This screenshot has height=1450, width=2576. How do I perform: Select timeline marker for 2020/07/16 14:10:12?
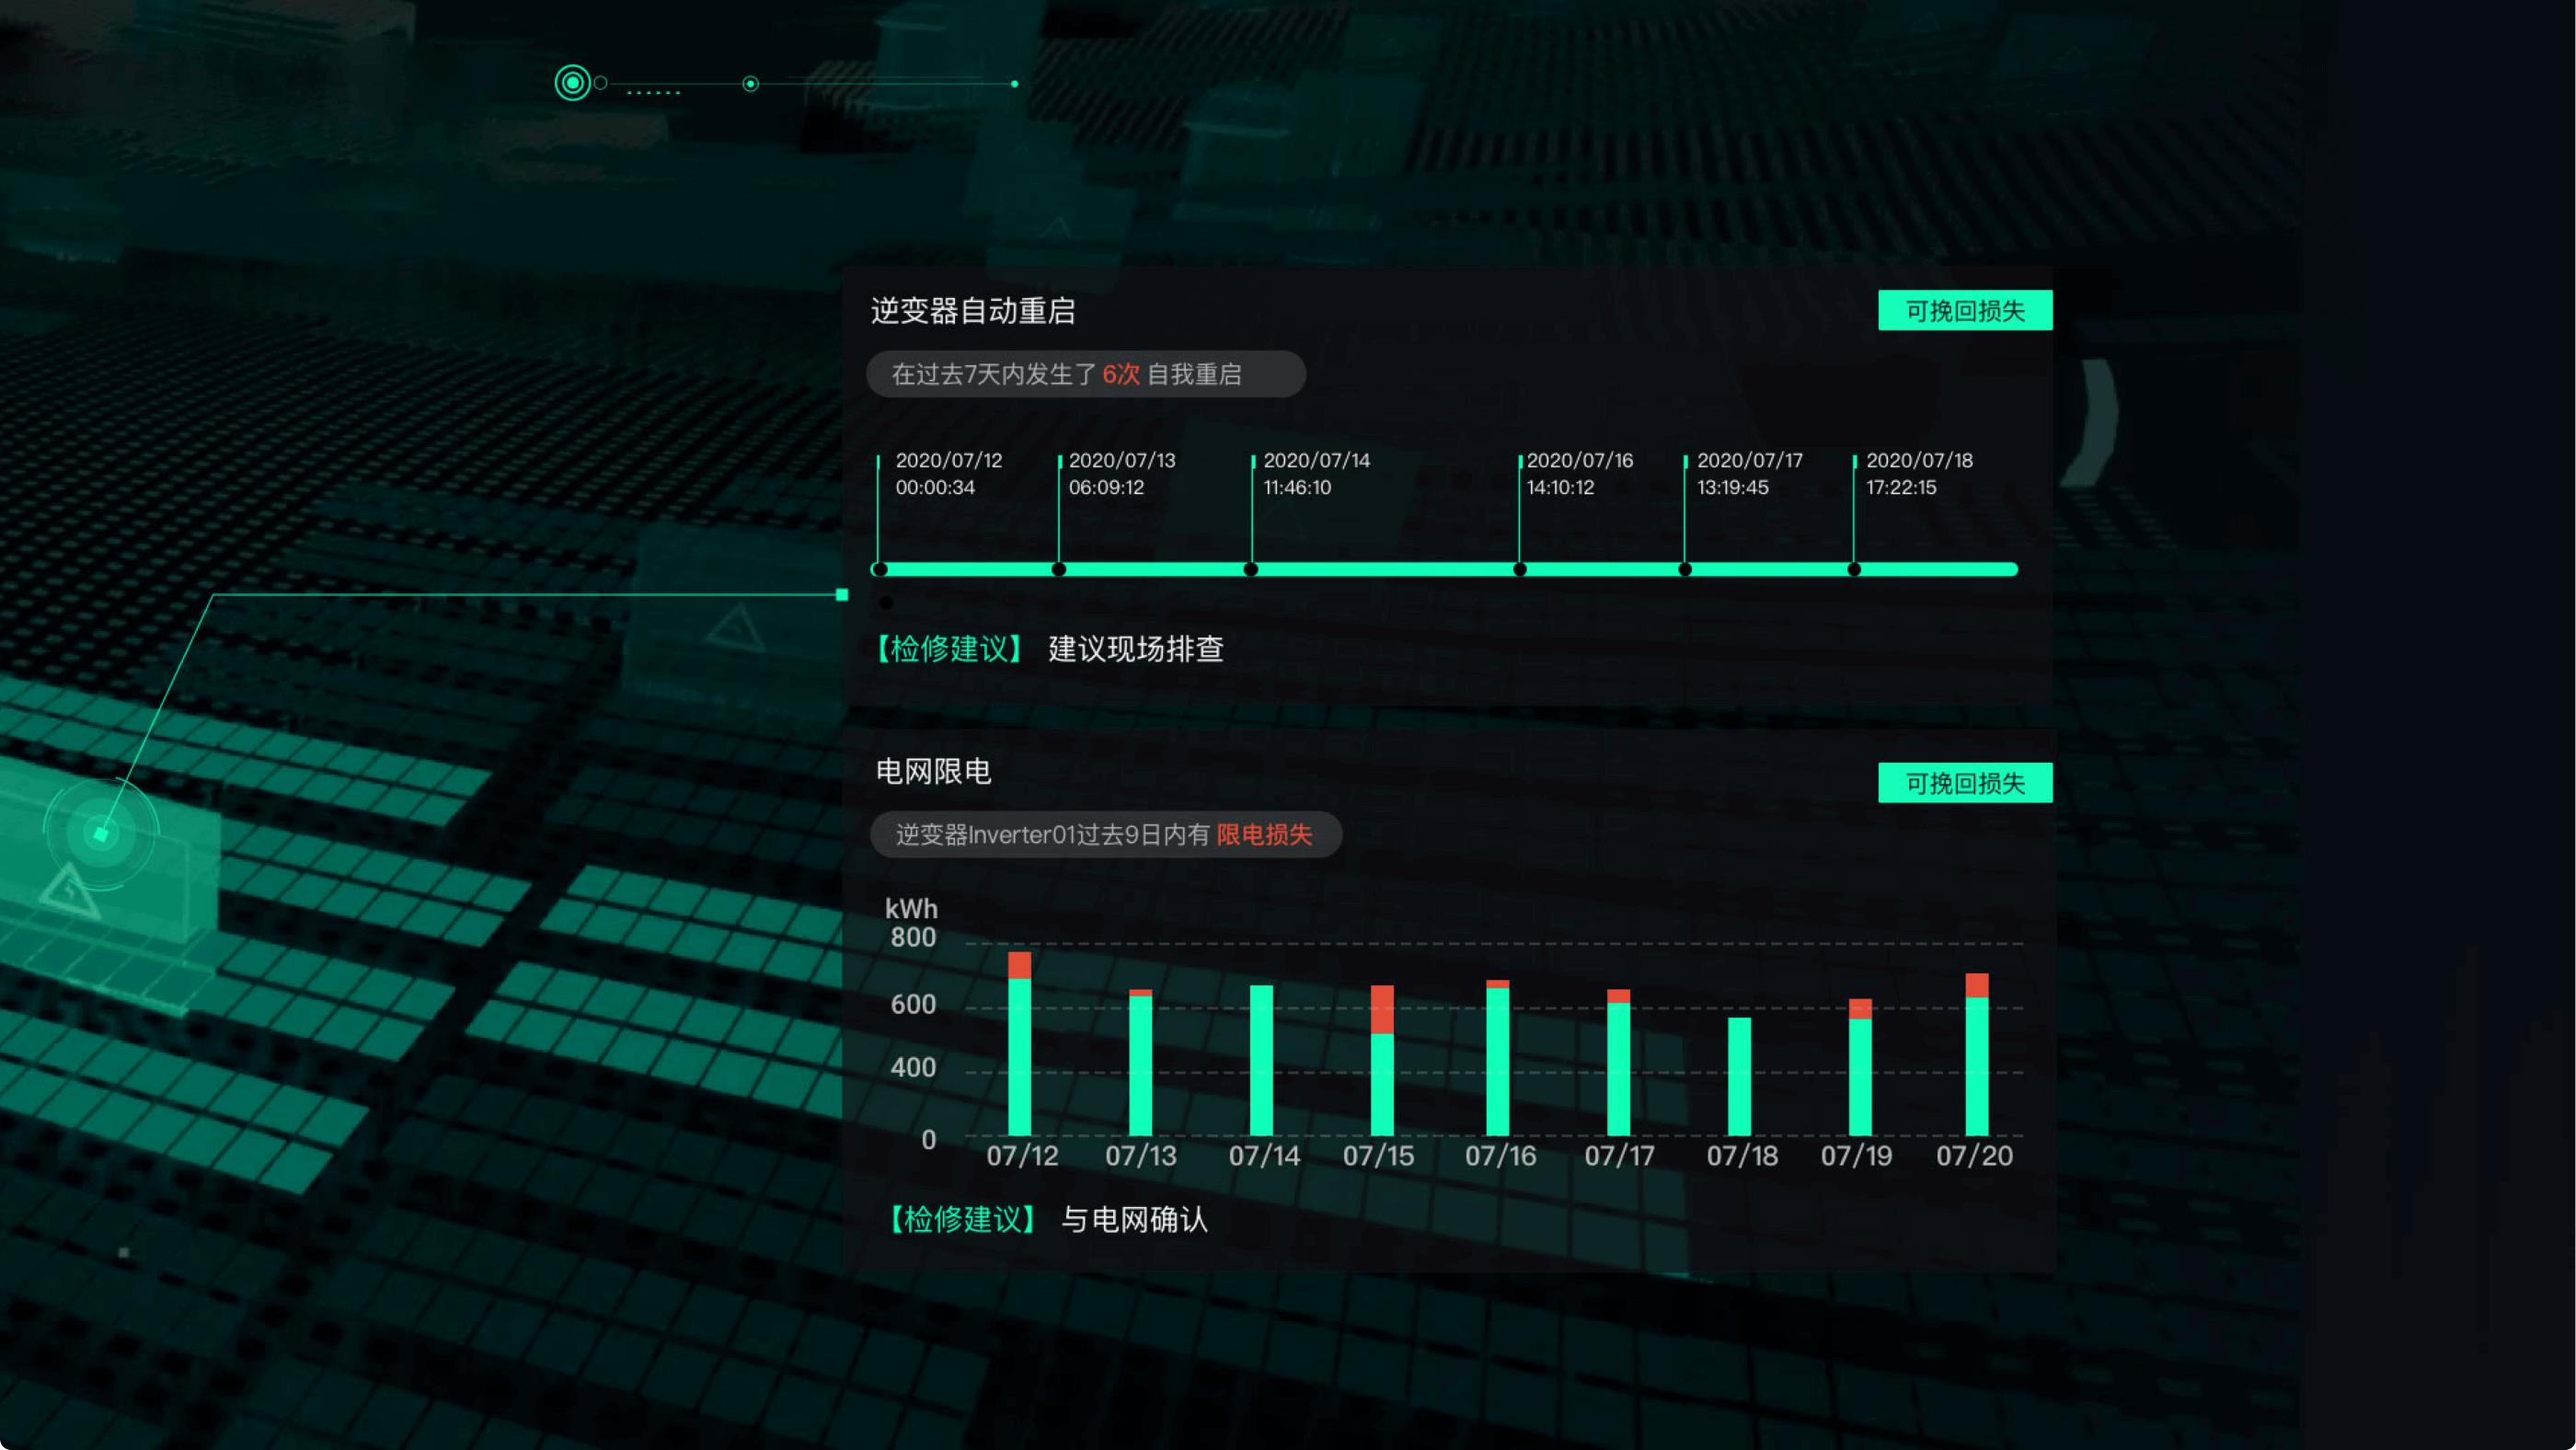pyautogui.click(x=1520, y=569)
